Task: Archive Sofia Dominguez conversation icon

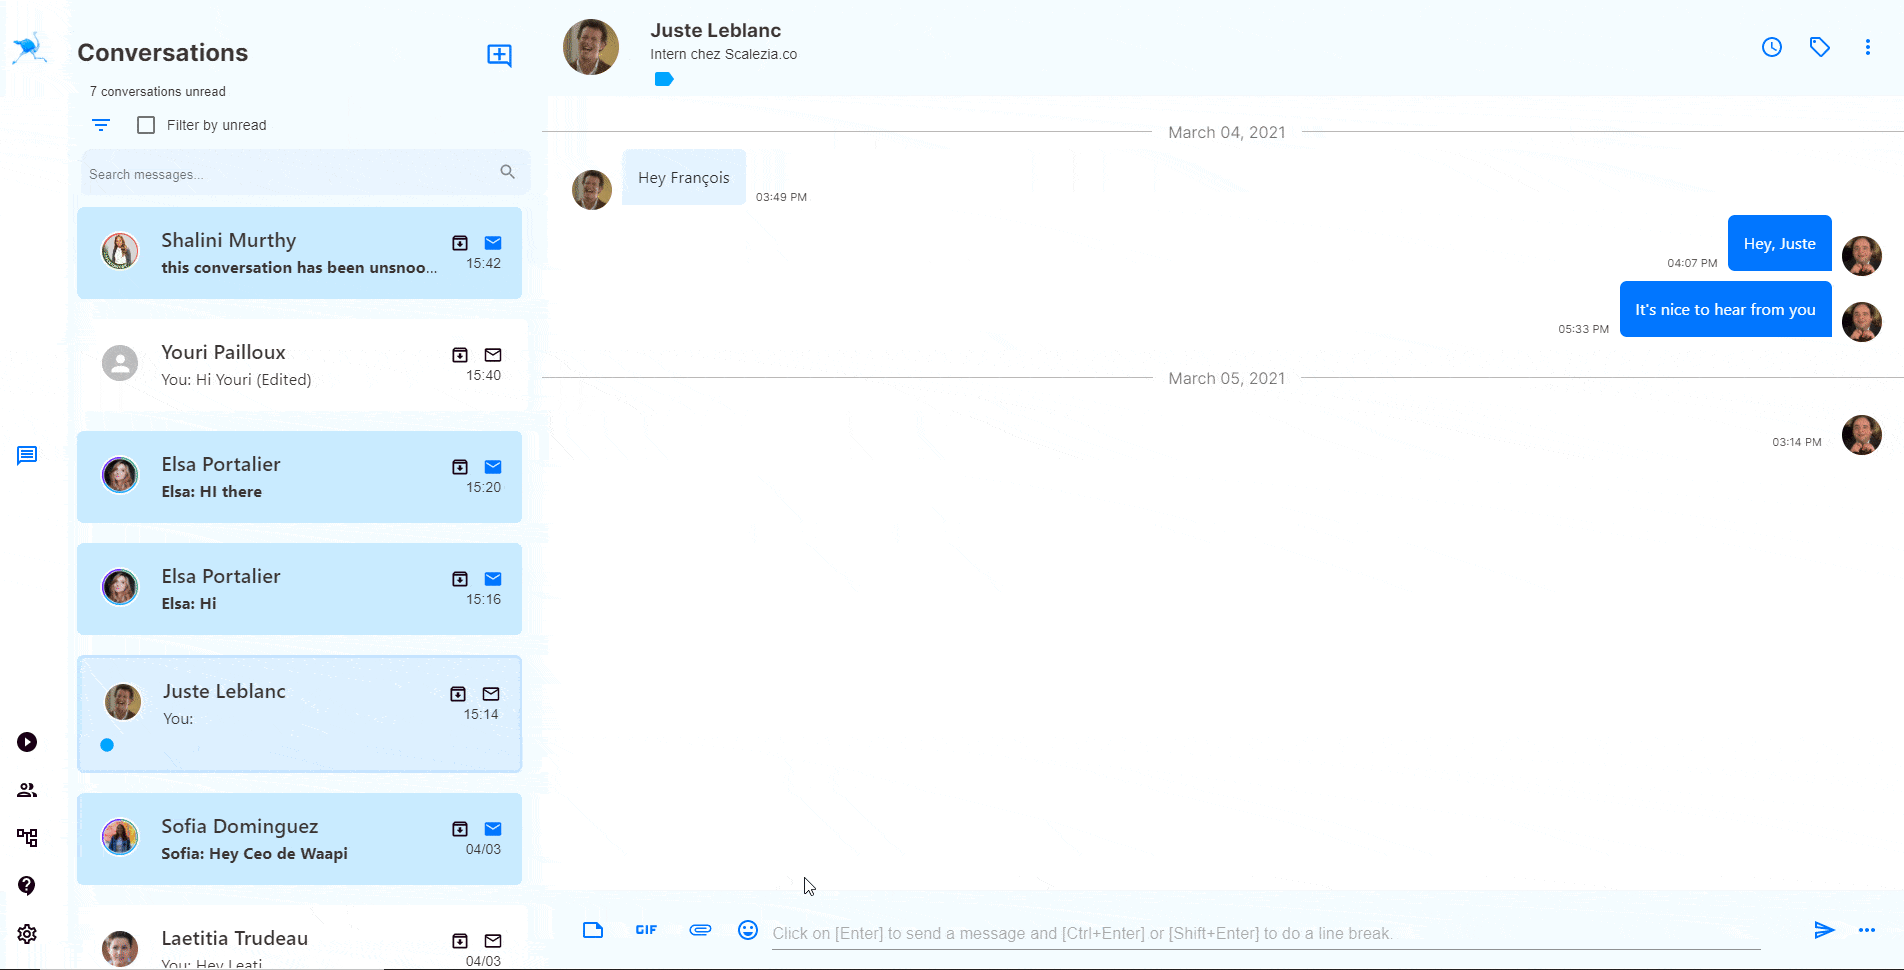Action: click(460, 829)
